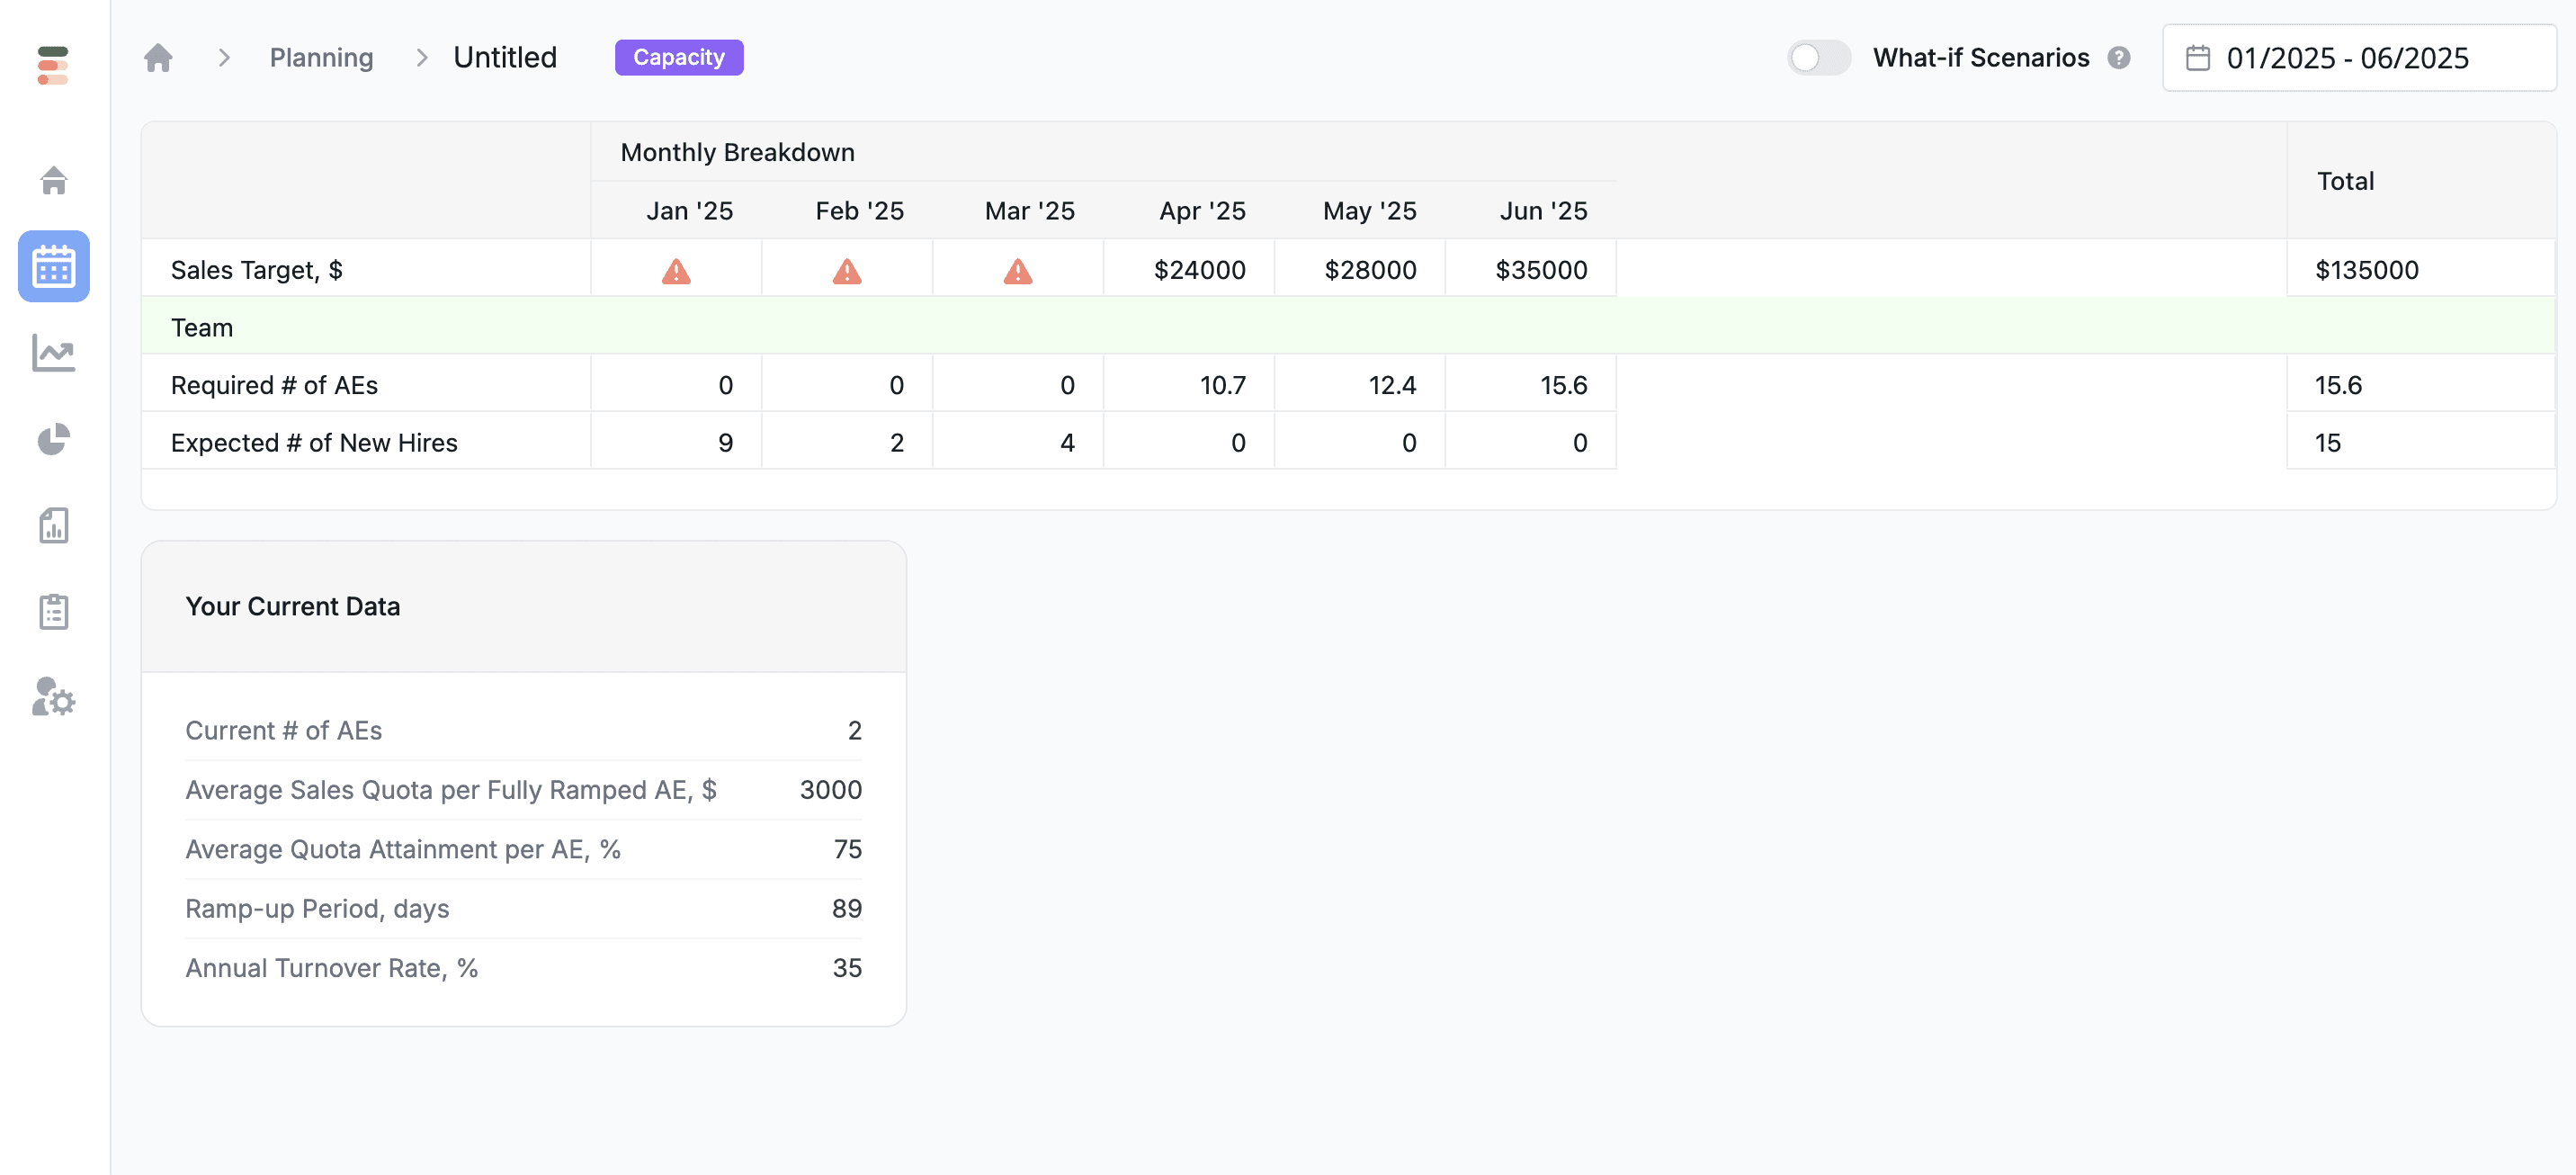Click the Sales Target, $ row label
2576x1175 pixels.
point(256,270)
